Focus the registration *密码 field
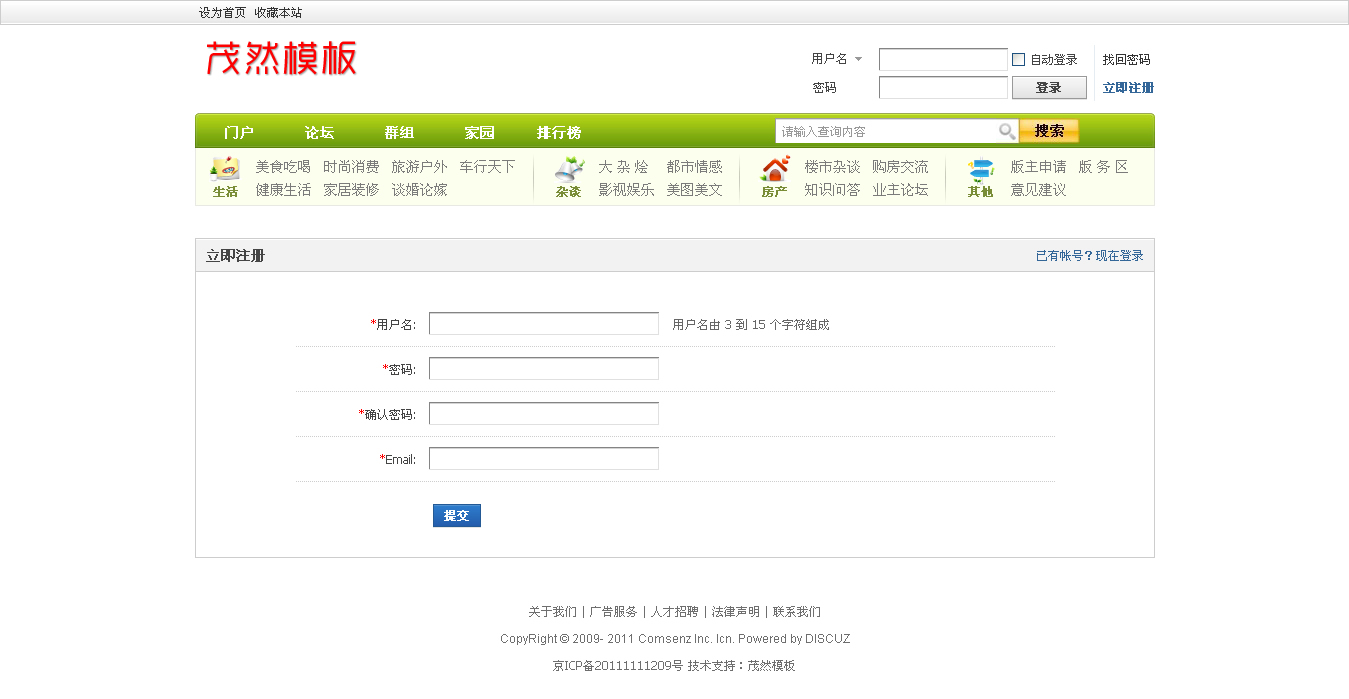Screen dimensions: 1349x699 (x=544, y=369)
